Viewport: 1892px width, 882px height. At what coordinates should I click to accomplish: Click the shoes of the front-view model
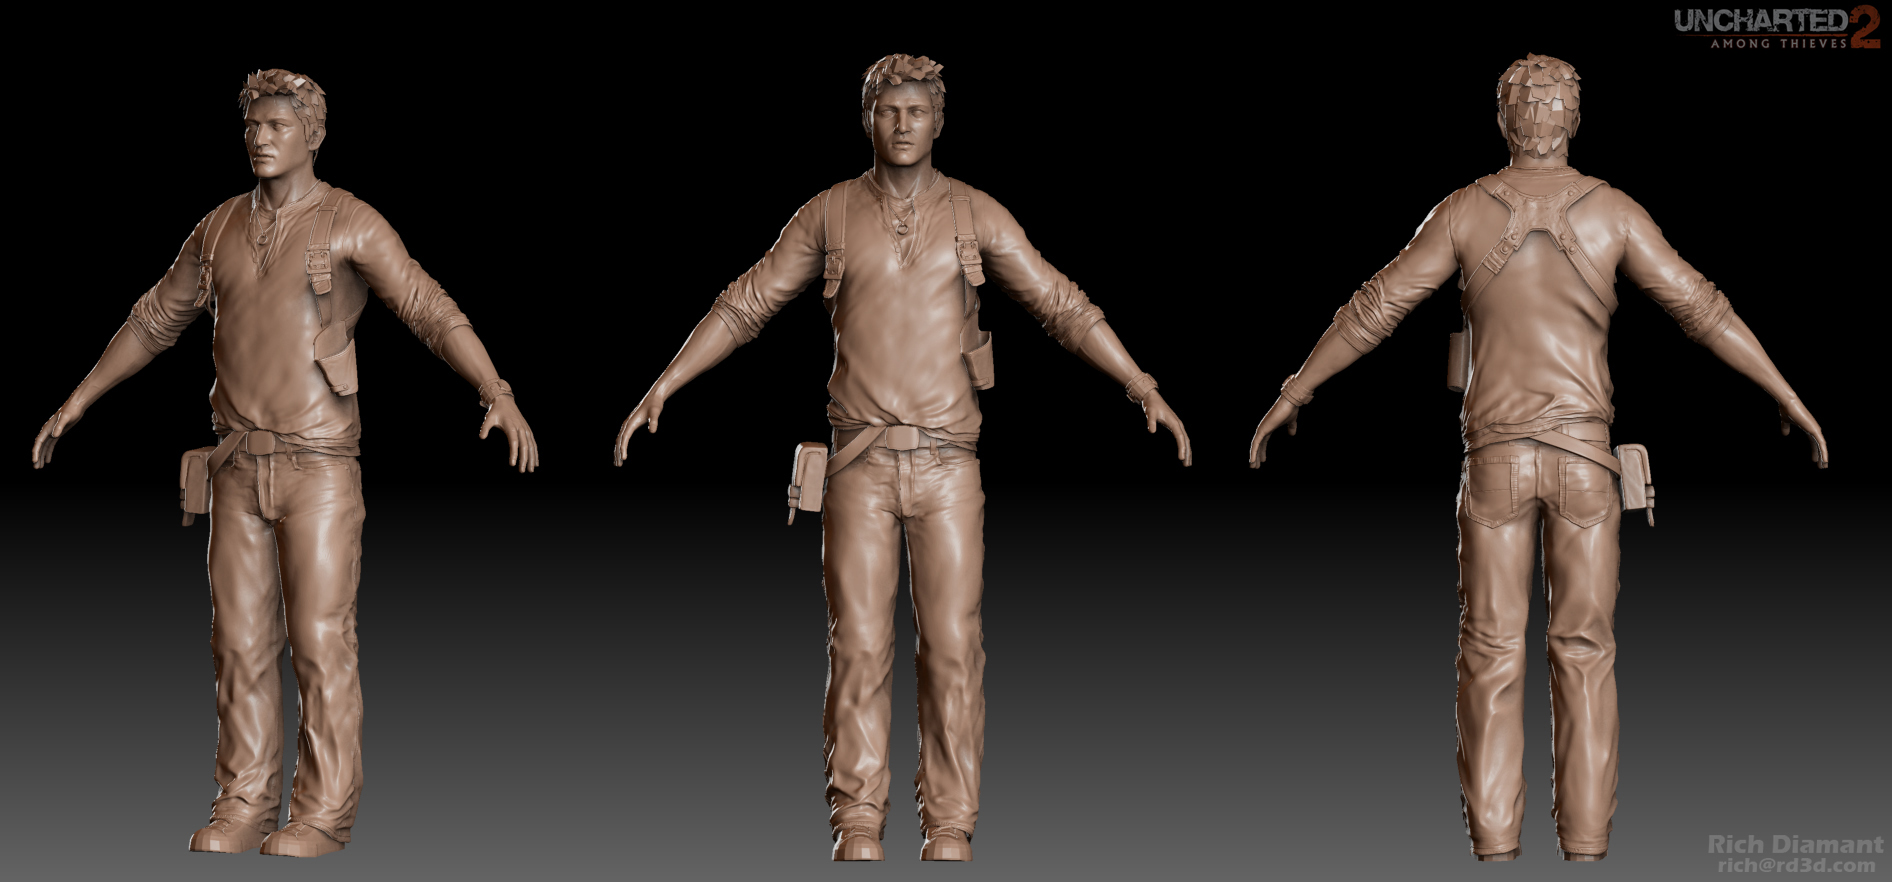coord(905,842)
